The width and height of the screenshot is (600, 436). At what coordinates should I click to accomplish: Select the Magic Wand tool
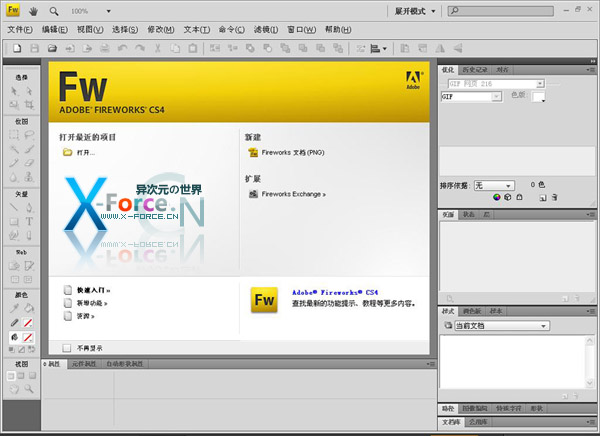(x=14, y=149)
